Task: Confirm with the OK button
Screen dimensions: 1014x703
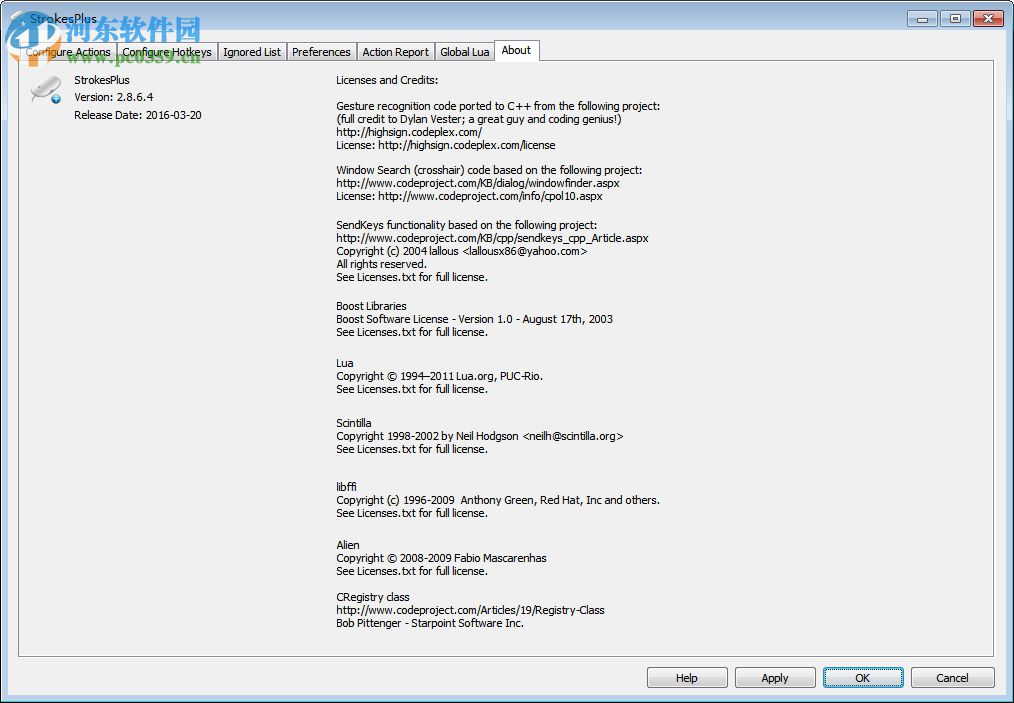Action: point(862,677)
